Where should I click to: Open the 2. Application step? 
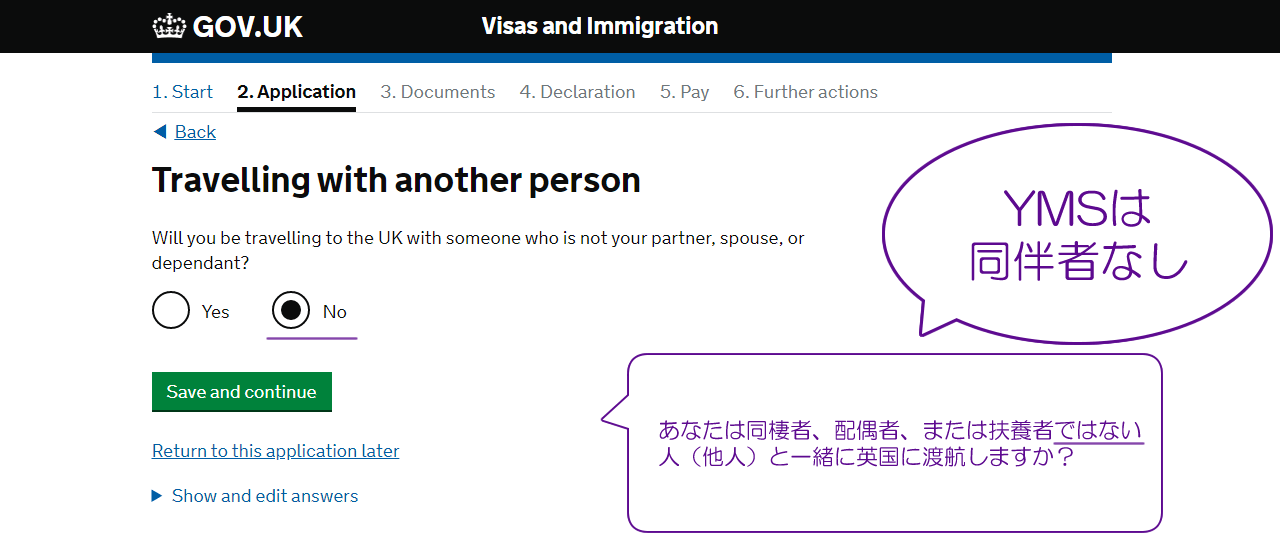click(x=296, y=92)
